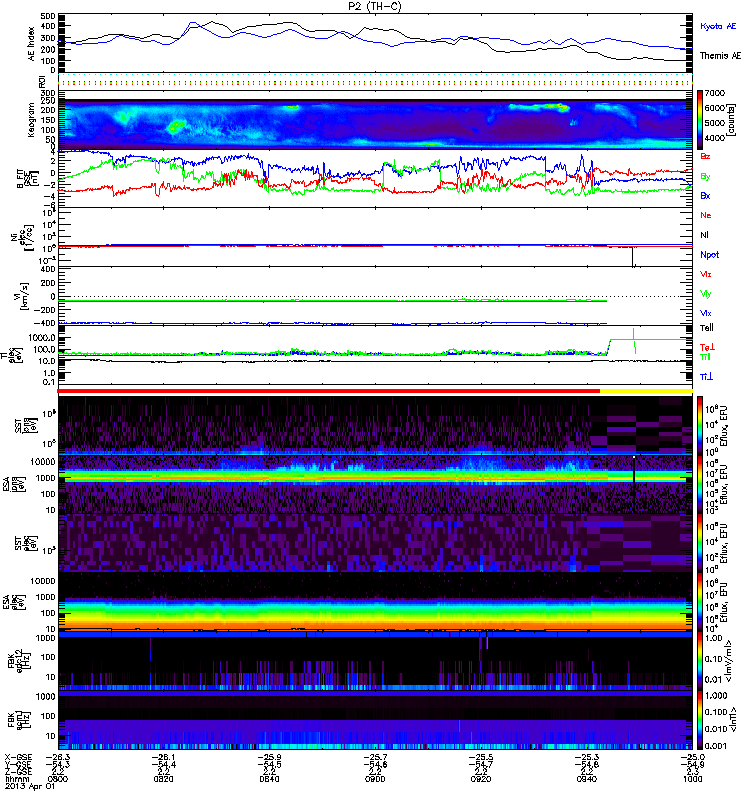Image resolution: width=750 pixels, height=800 pixels.
Task: Click the blue "Viz" velocity legend label
Action: [705, 313]
